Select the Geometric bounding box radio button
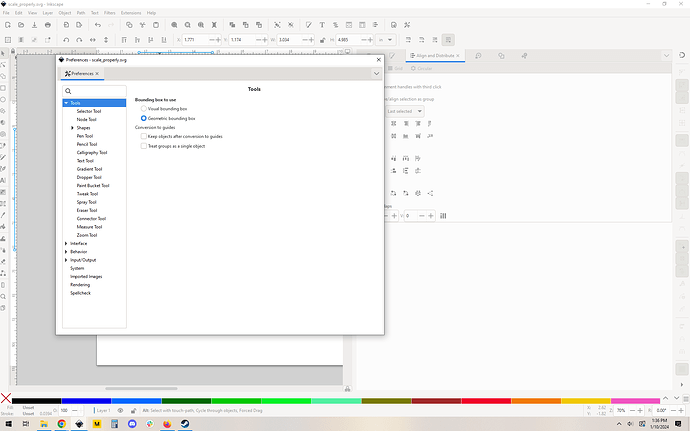Viewport: 690px width, 431px height. click(x=143, y=118)
